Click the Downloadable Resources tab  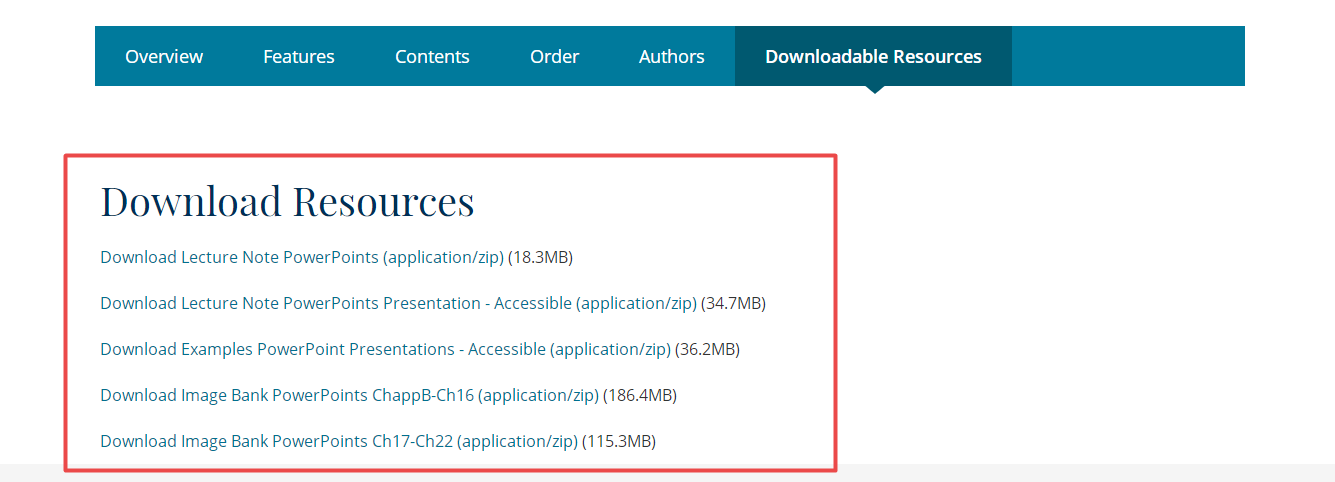(x=873, y=56)
